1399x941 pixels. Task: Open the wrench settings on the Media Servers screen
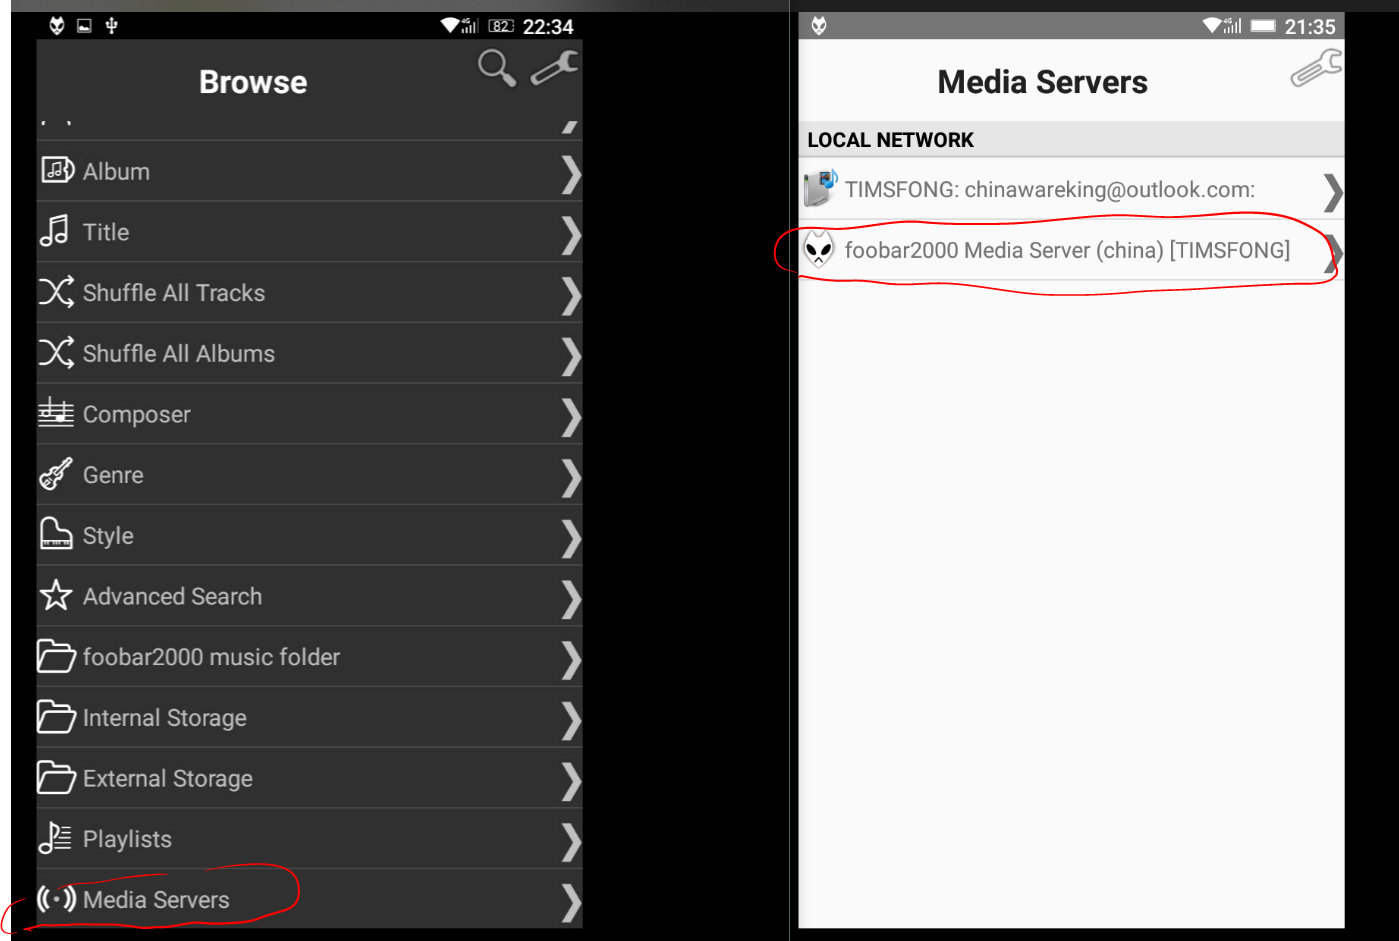tap(1317, 68)
